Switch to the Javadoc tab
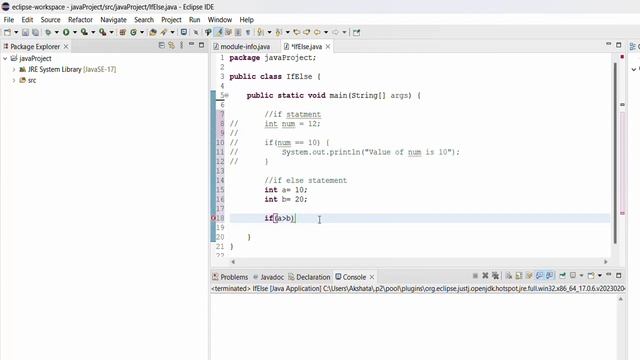The width and height of the screenshot is (640, 360). point(268,277)
